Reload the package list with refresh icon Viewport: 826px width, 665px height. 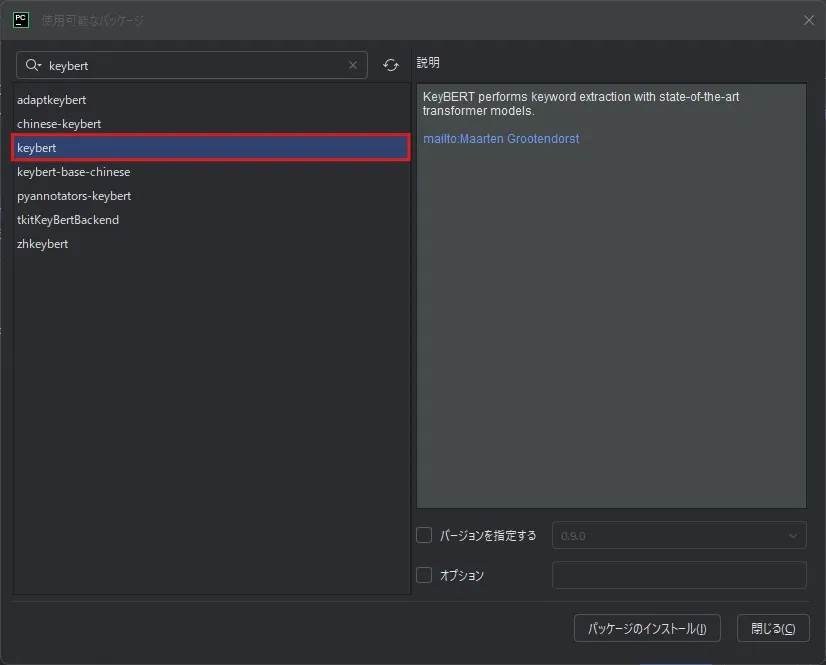[391, 65]
